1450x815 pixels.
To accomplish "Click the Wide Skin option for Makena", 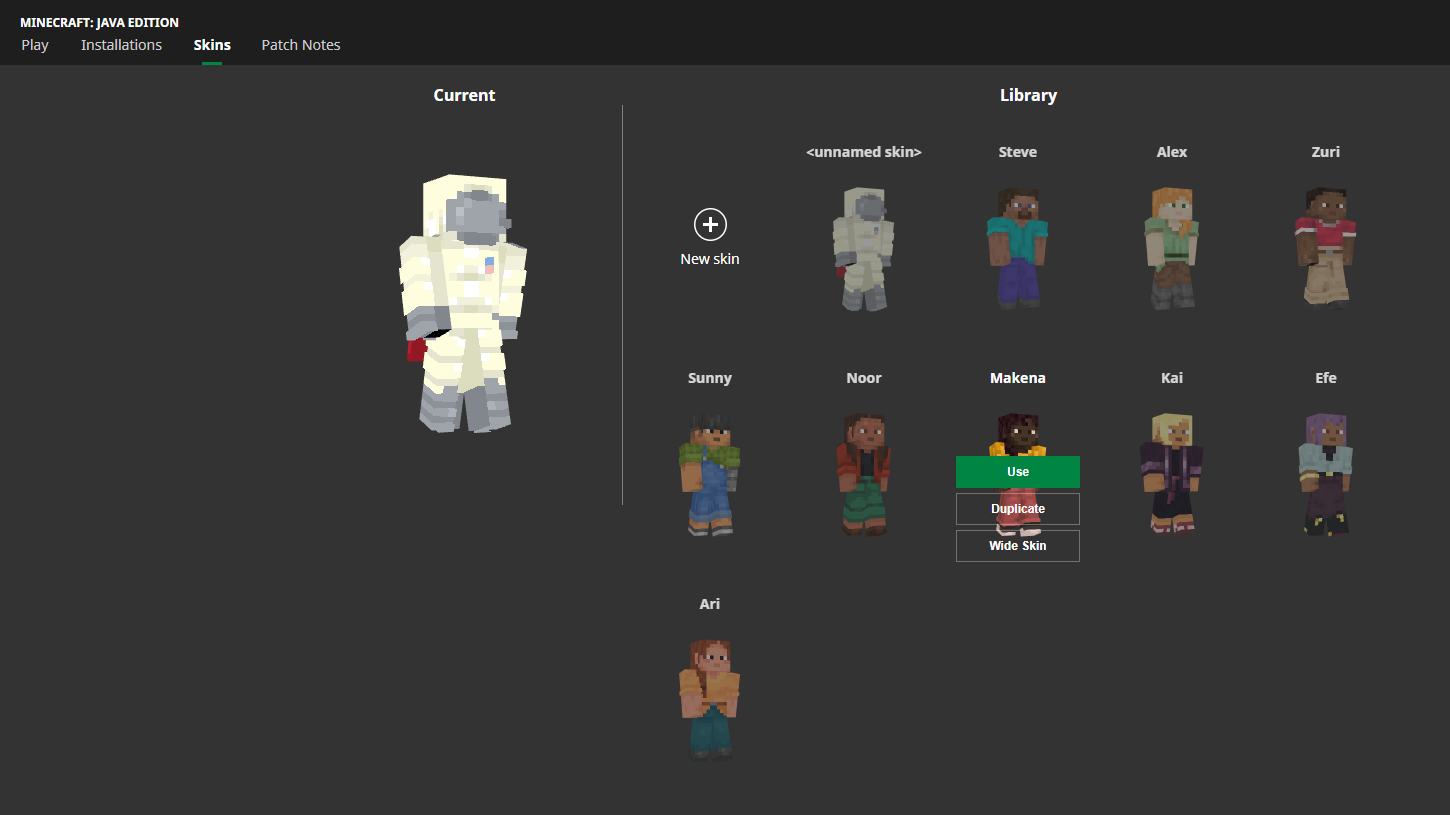I will [1017, 545].
